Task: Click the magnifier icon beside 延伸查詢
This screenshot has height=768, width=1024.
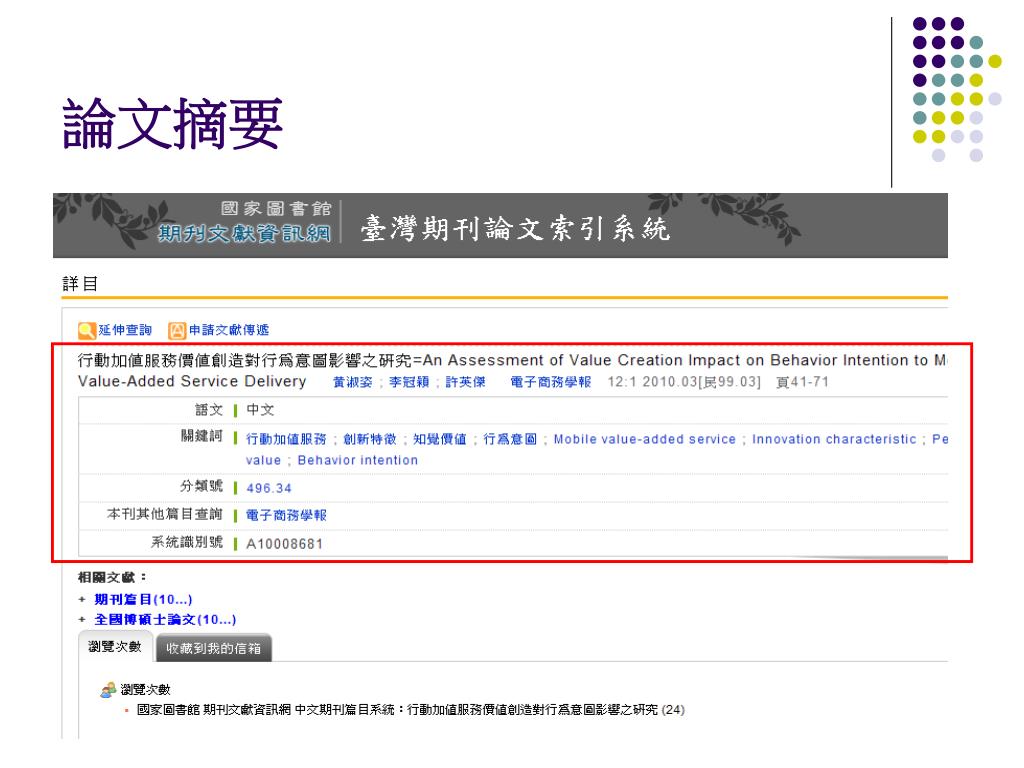Action: click(86, 330)
